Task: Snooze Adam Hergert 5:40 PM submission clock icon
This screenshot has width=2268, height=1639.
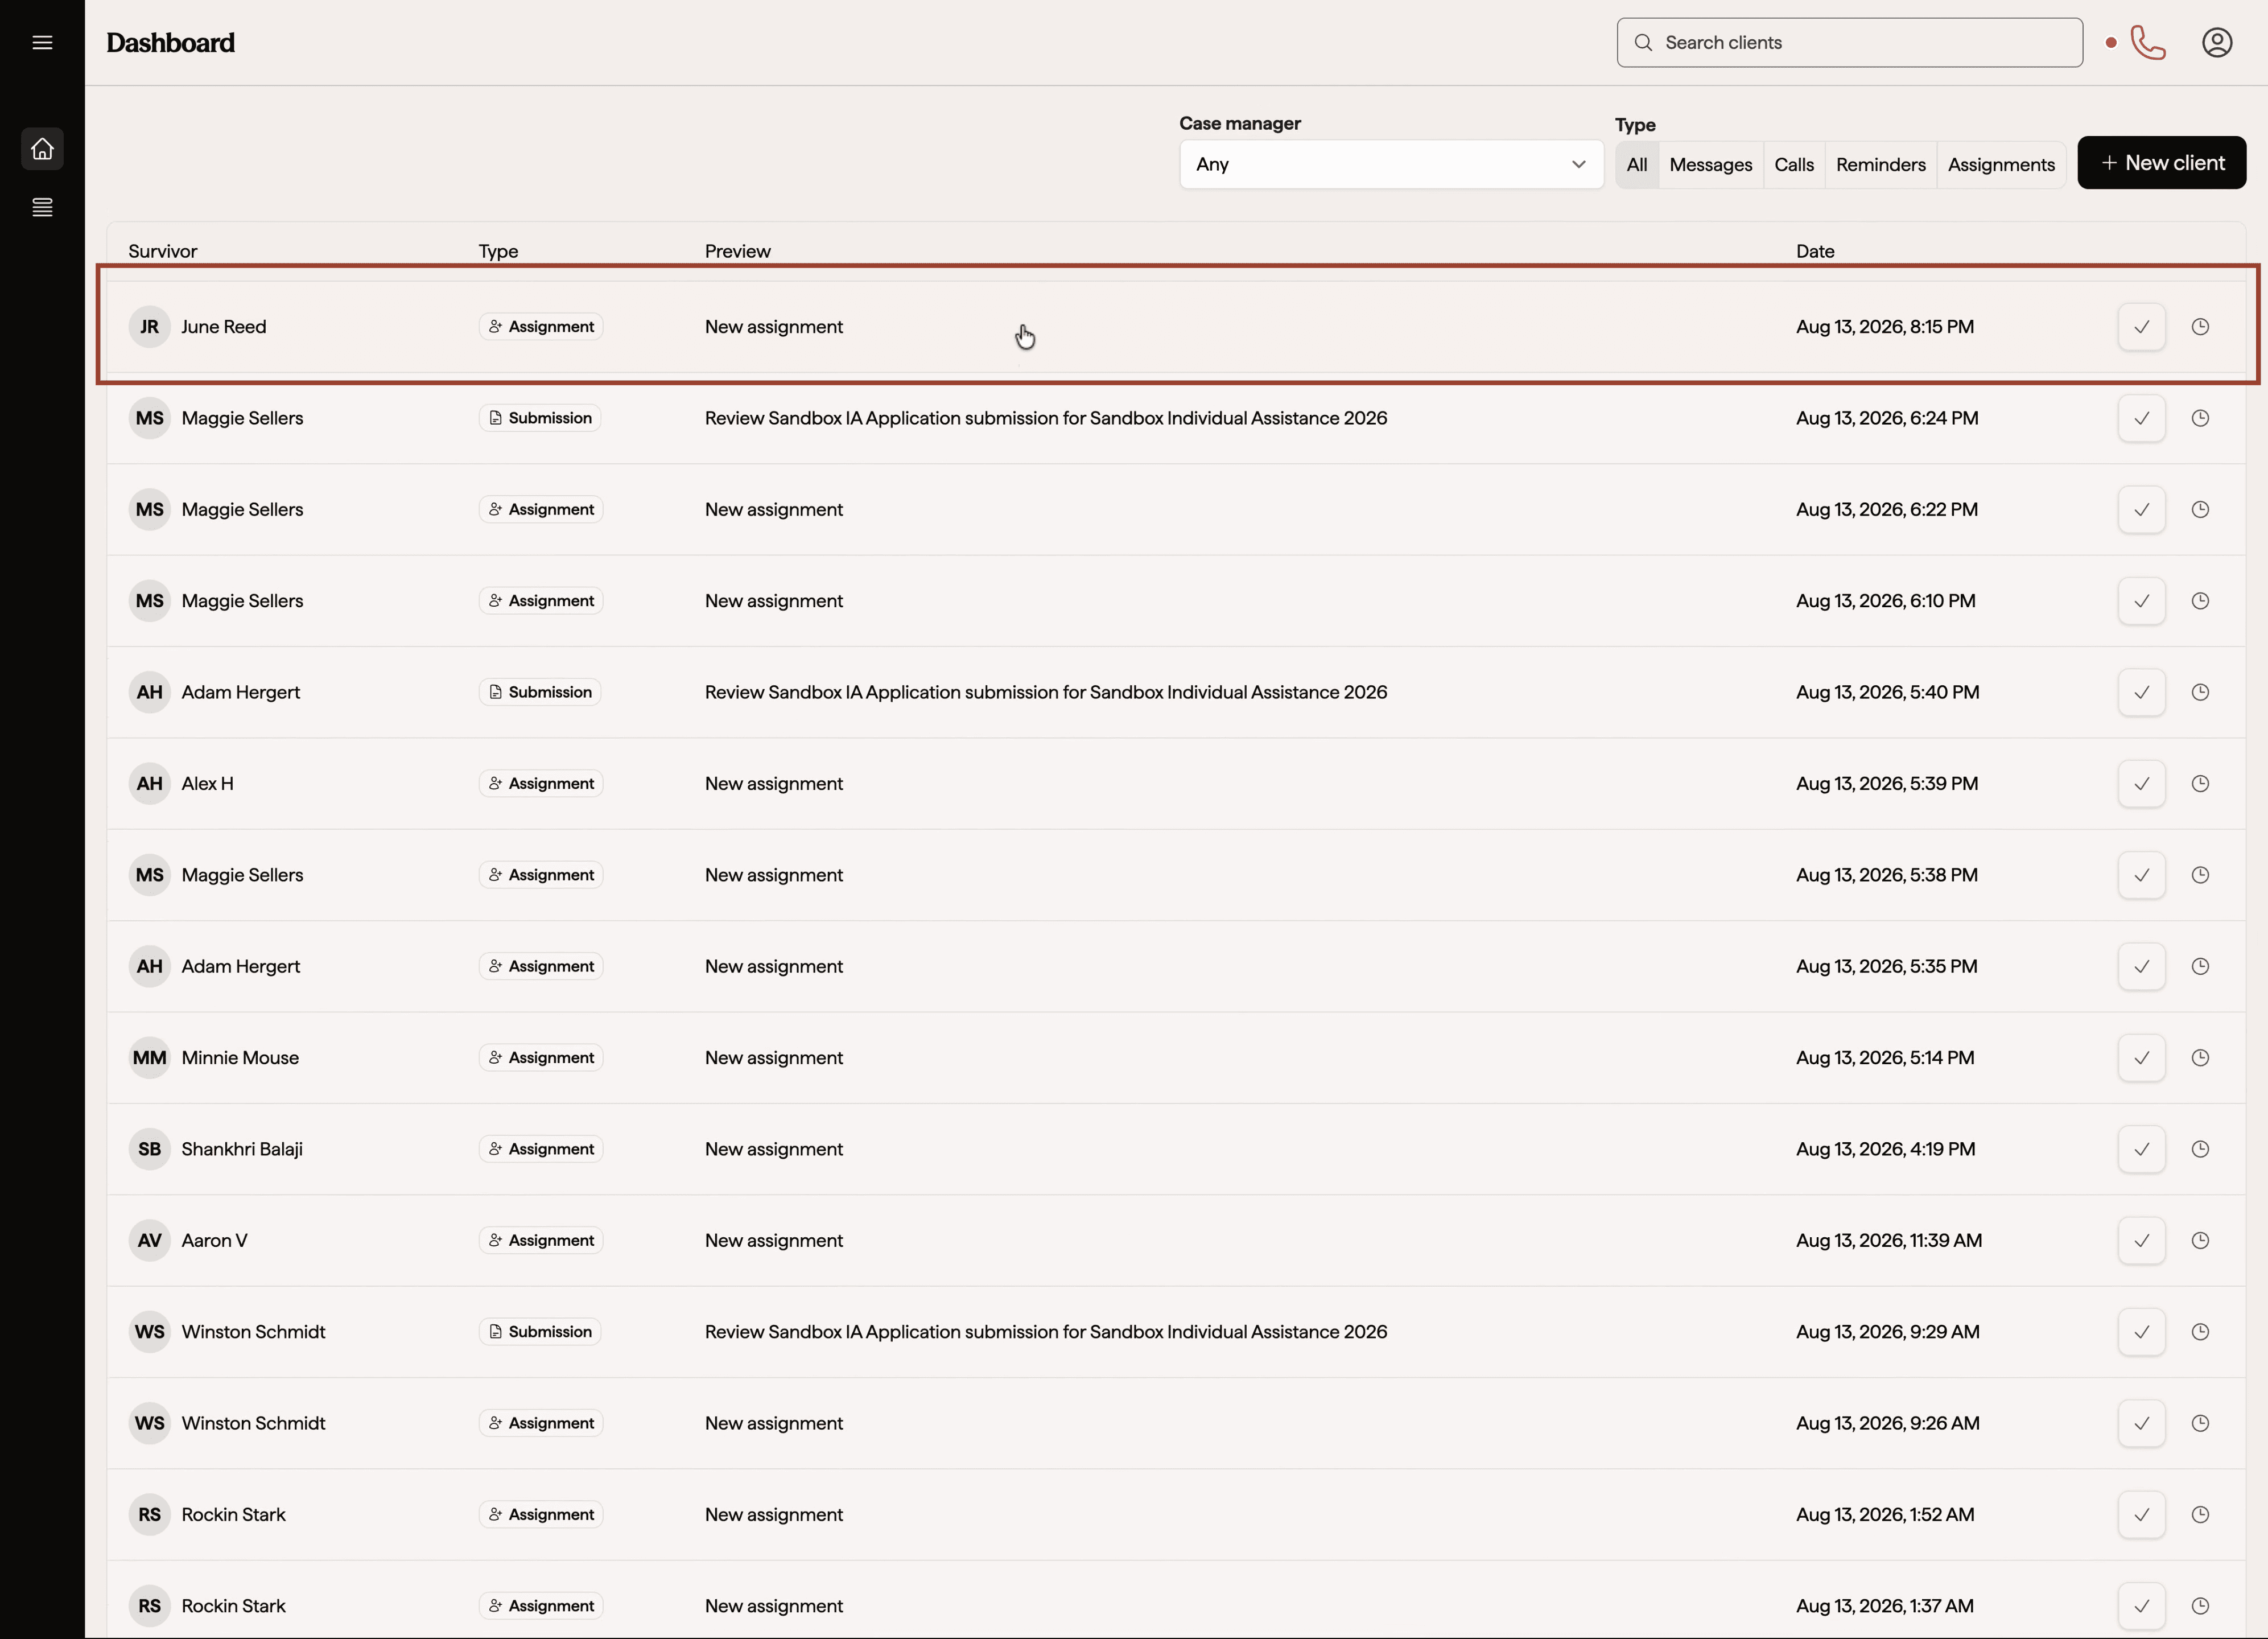Action: click(2200, 692)
